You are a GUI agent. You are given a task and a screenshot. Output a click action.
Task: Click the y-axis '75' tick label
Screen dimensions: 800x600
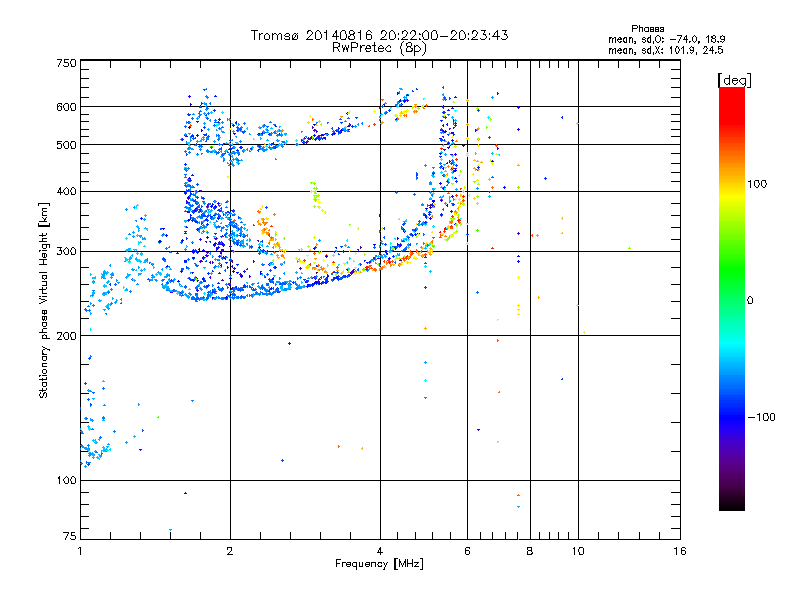70,536
